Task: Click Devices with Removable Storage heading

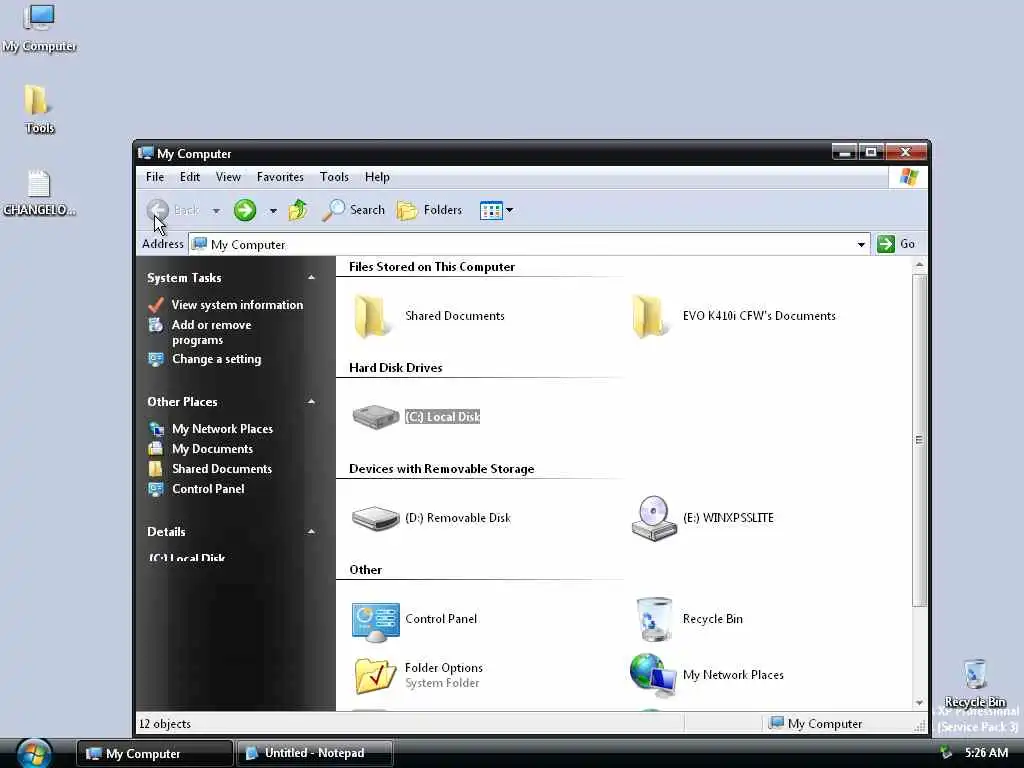Action: [441, 469]
